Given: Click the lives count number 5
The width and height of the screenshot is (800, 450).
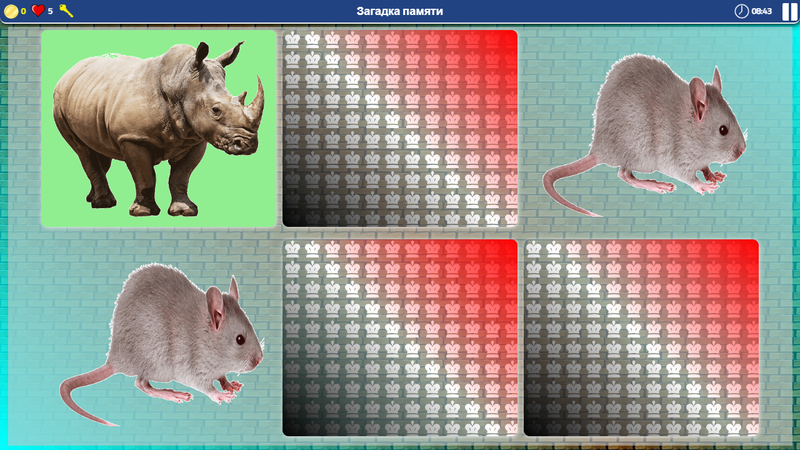Looking at the screenshot, I should coord(50,11).
